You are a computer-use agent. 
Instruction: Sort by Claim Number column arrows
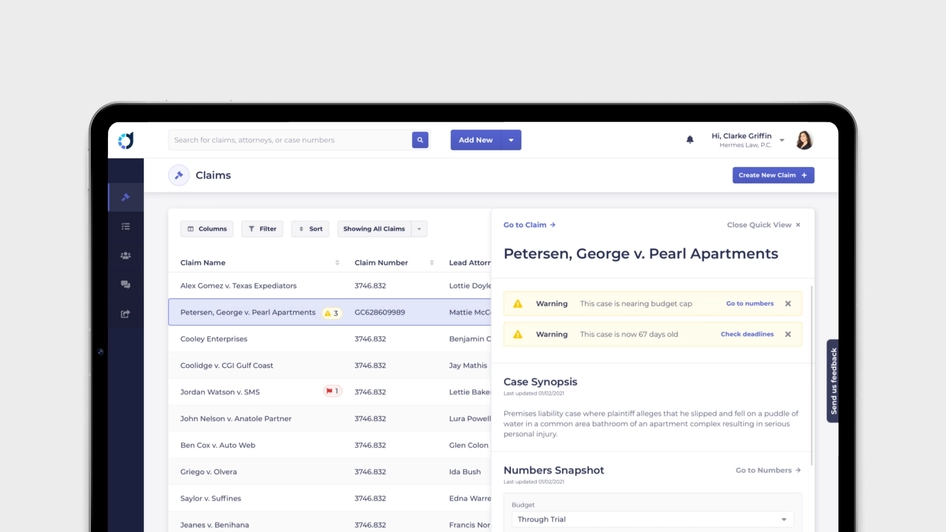tap(431, 262)
